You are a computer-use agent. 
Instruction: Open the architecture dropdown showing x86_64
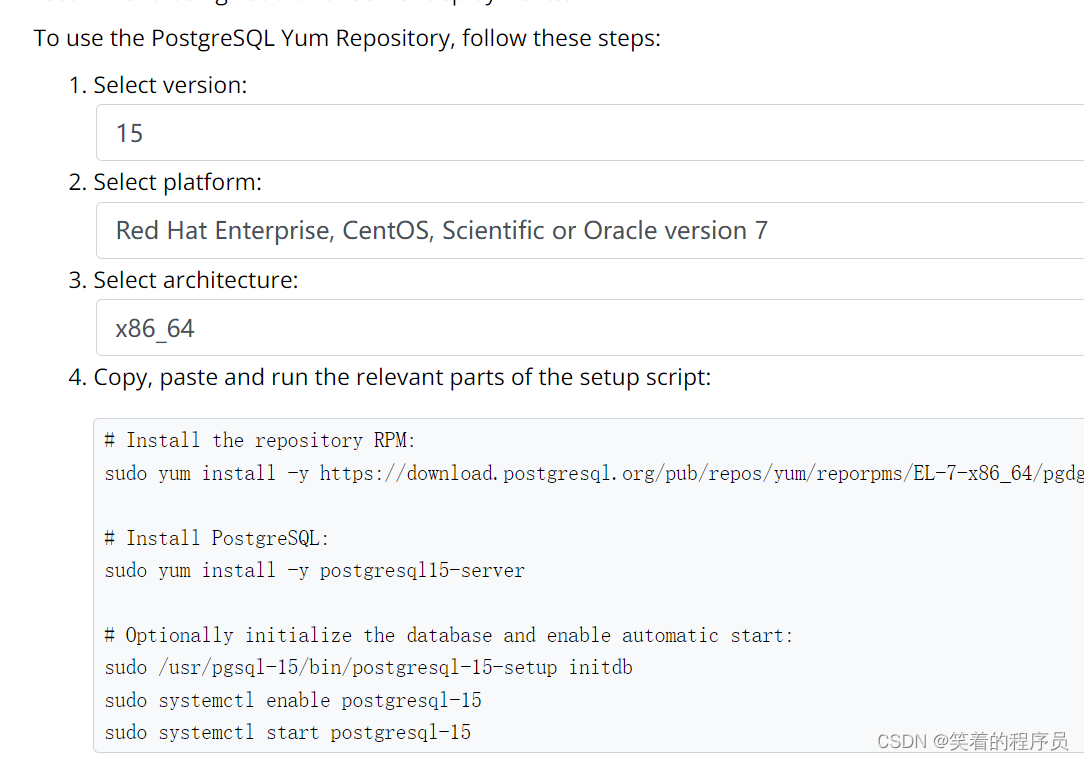click(x=590, y=328)
